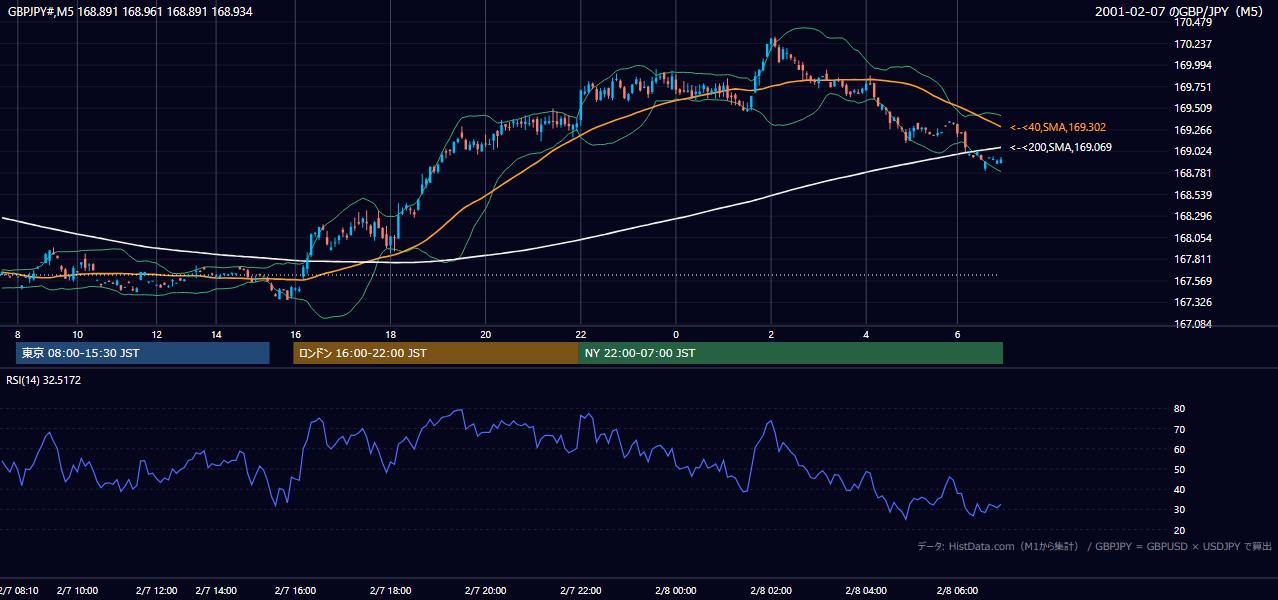Click the bottom time label 2/7 14:00

pos(215,591)
